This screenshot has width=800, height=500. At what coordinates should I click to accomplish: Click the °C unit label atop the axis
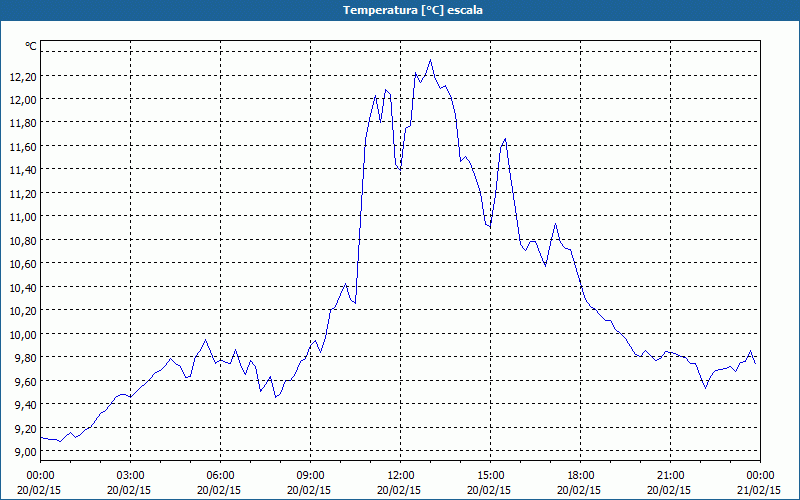31,46
